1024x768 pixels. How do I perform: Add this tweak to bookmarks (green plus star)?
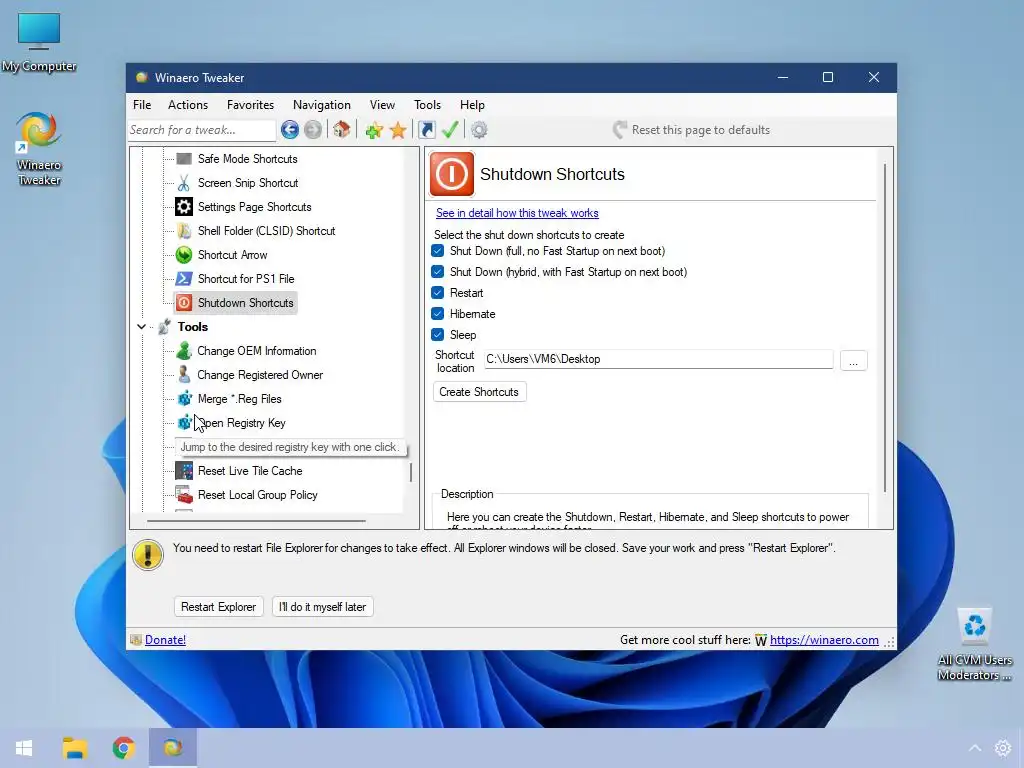pyautogui.click(x=374, y=130)
